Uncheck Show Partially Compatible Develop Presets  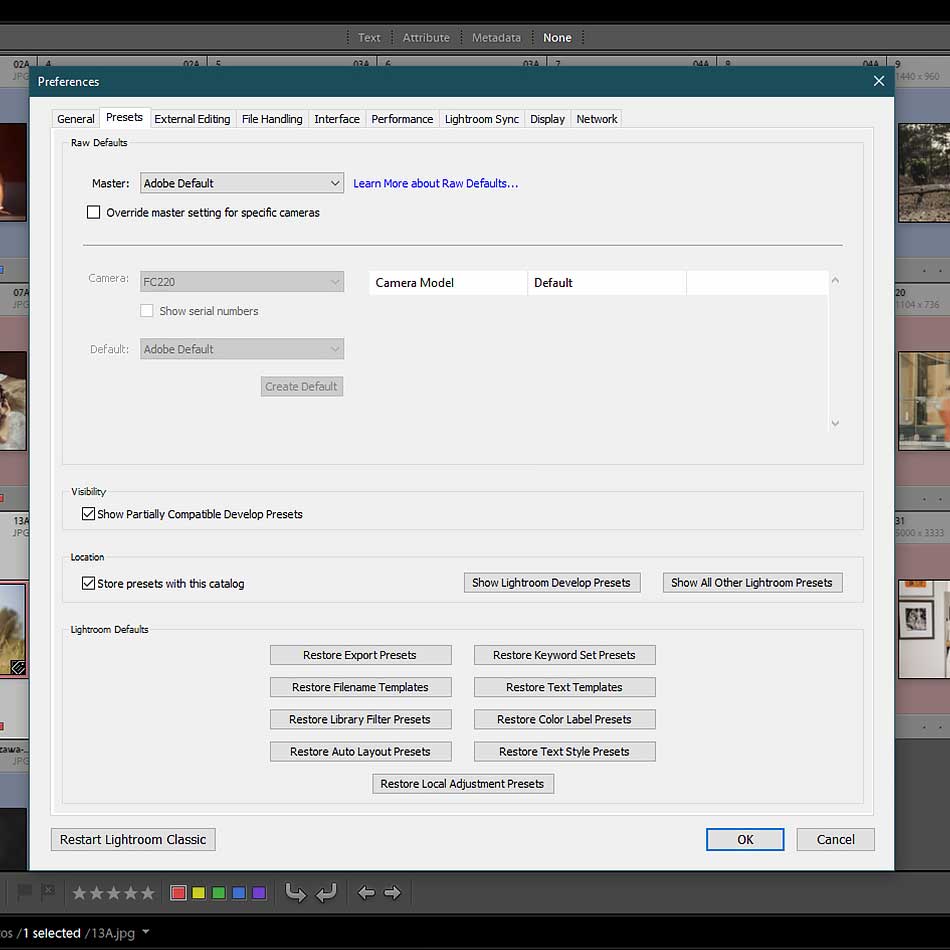pyautogui.click(x=88, y=514)
